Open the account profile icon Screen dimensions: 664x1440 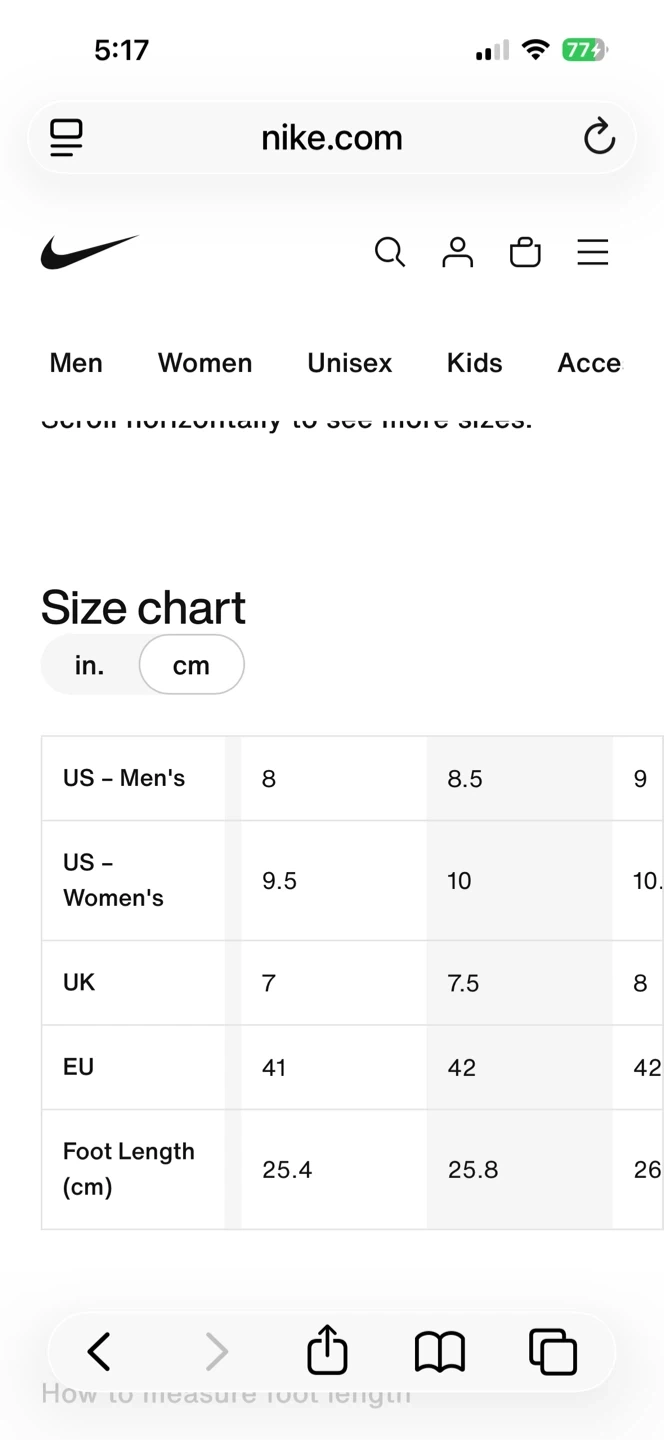click(457, 252)
